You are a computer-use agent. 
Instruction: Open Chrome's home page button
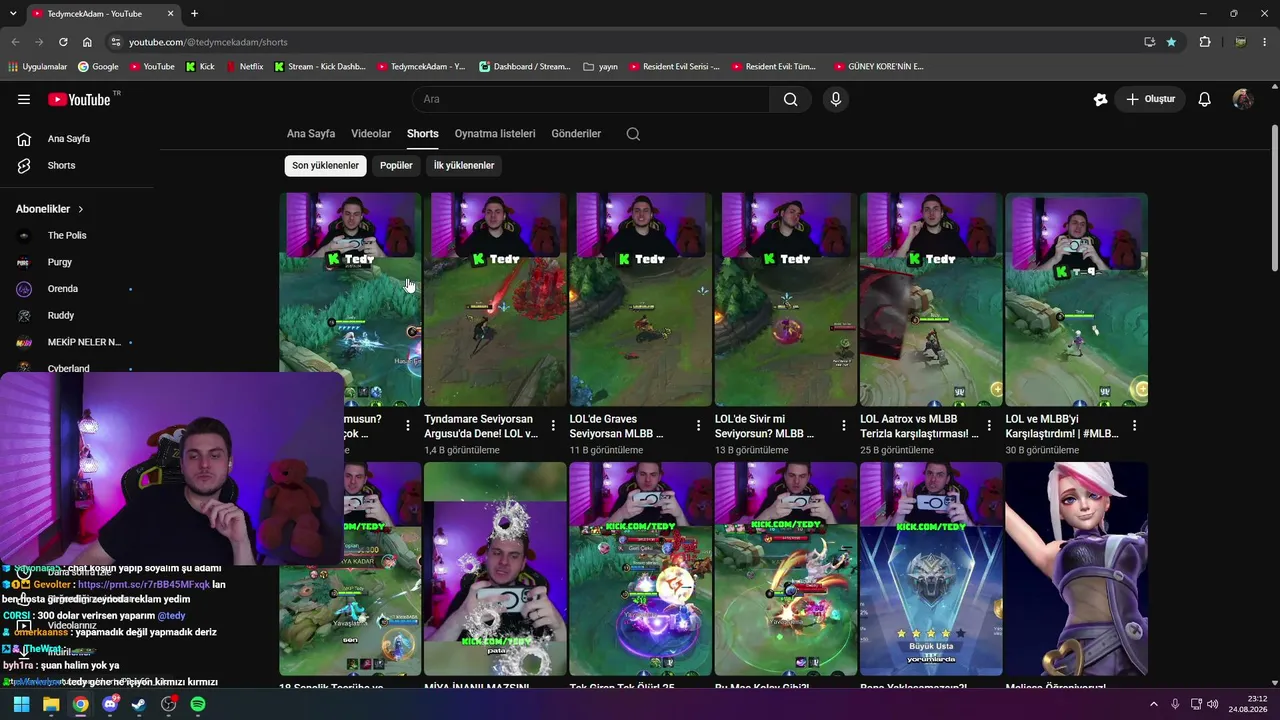pyautogui.click(x=87, y=42)
